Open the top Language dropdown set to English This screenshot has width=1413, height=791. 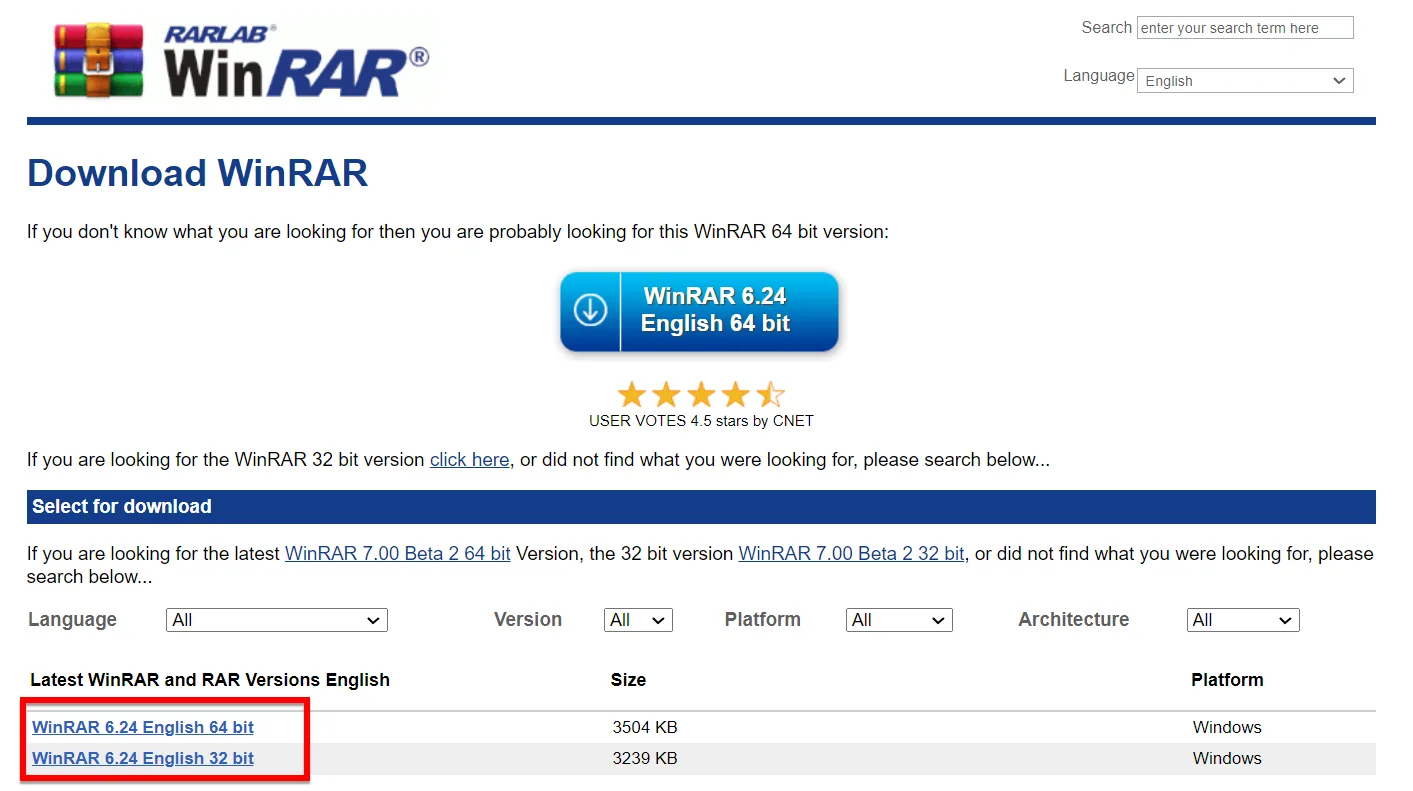tap(1245, 81)
